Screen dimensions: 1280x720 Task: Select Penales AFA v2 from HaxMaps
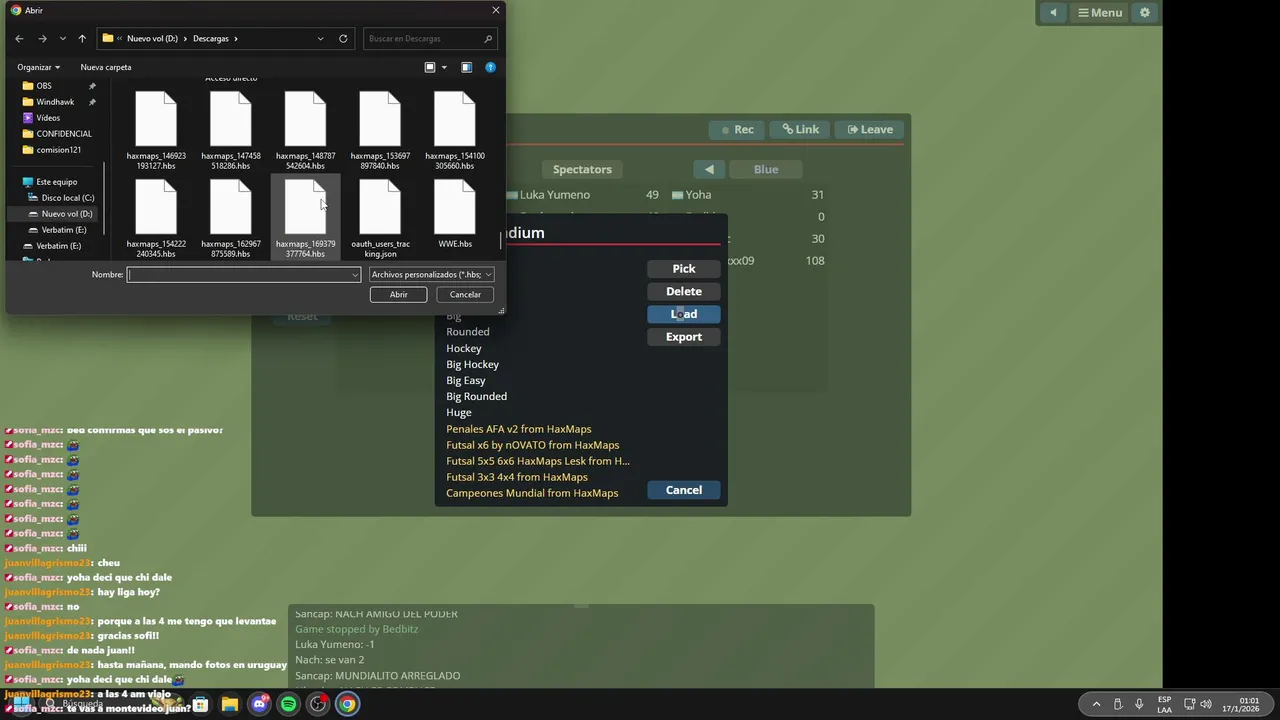[519, 429]
